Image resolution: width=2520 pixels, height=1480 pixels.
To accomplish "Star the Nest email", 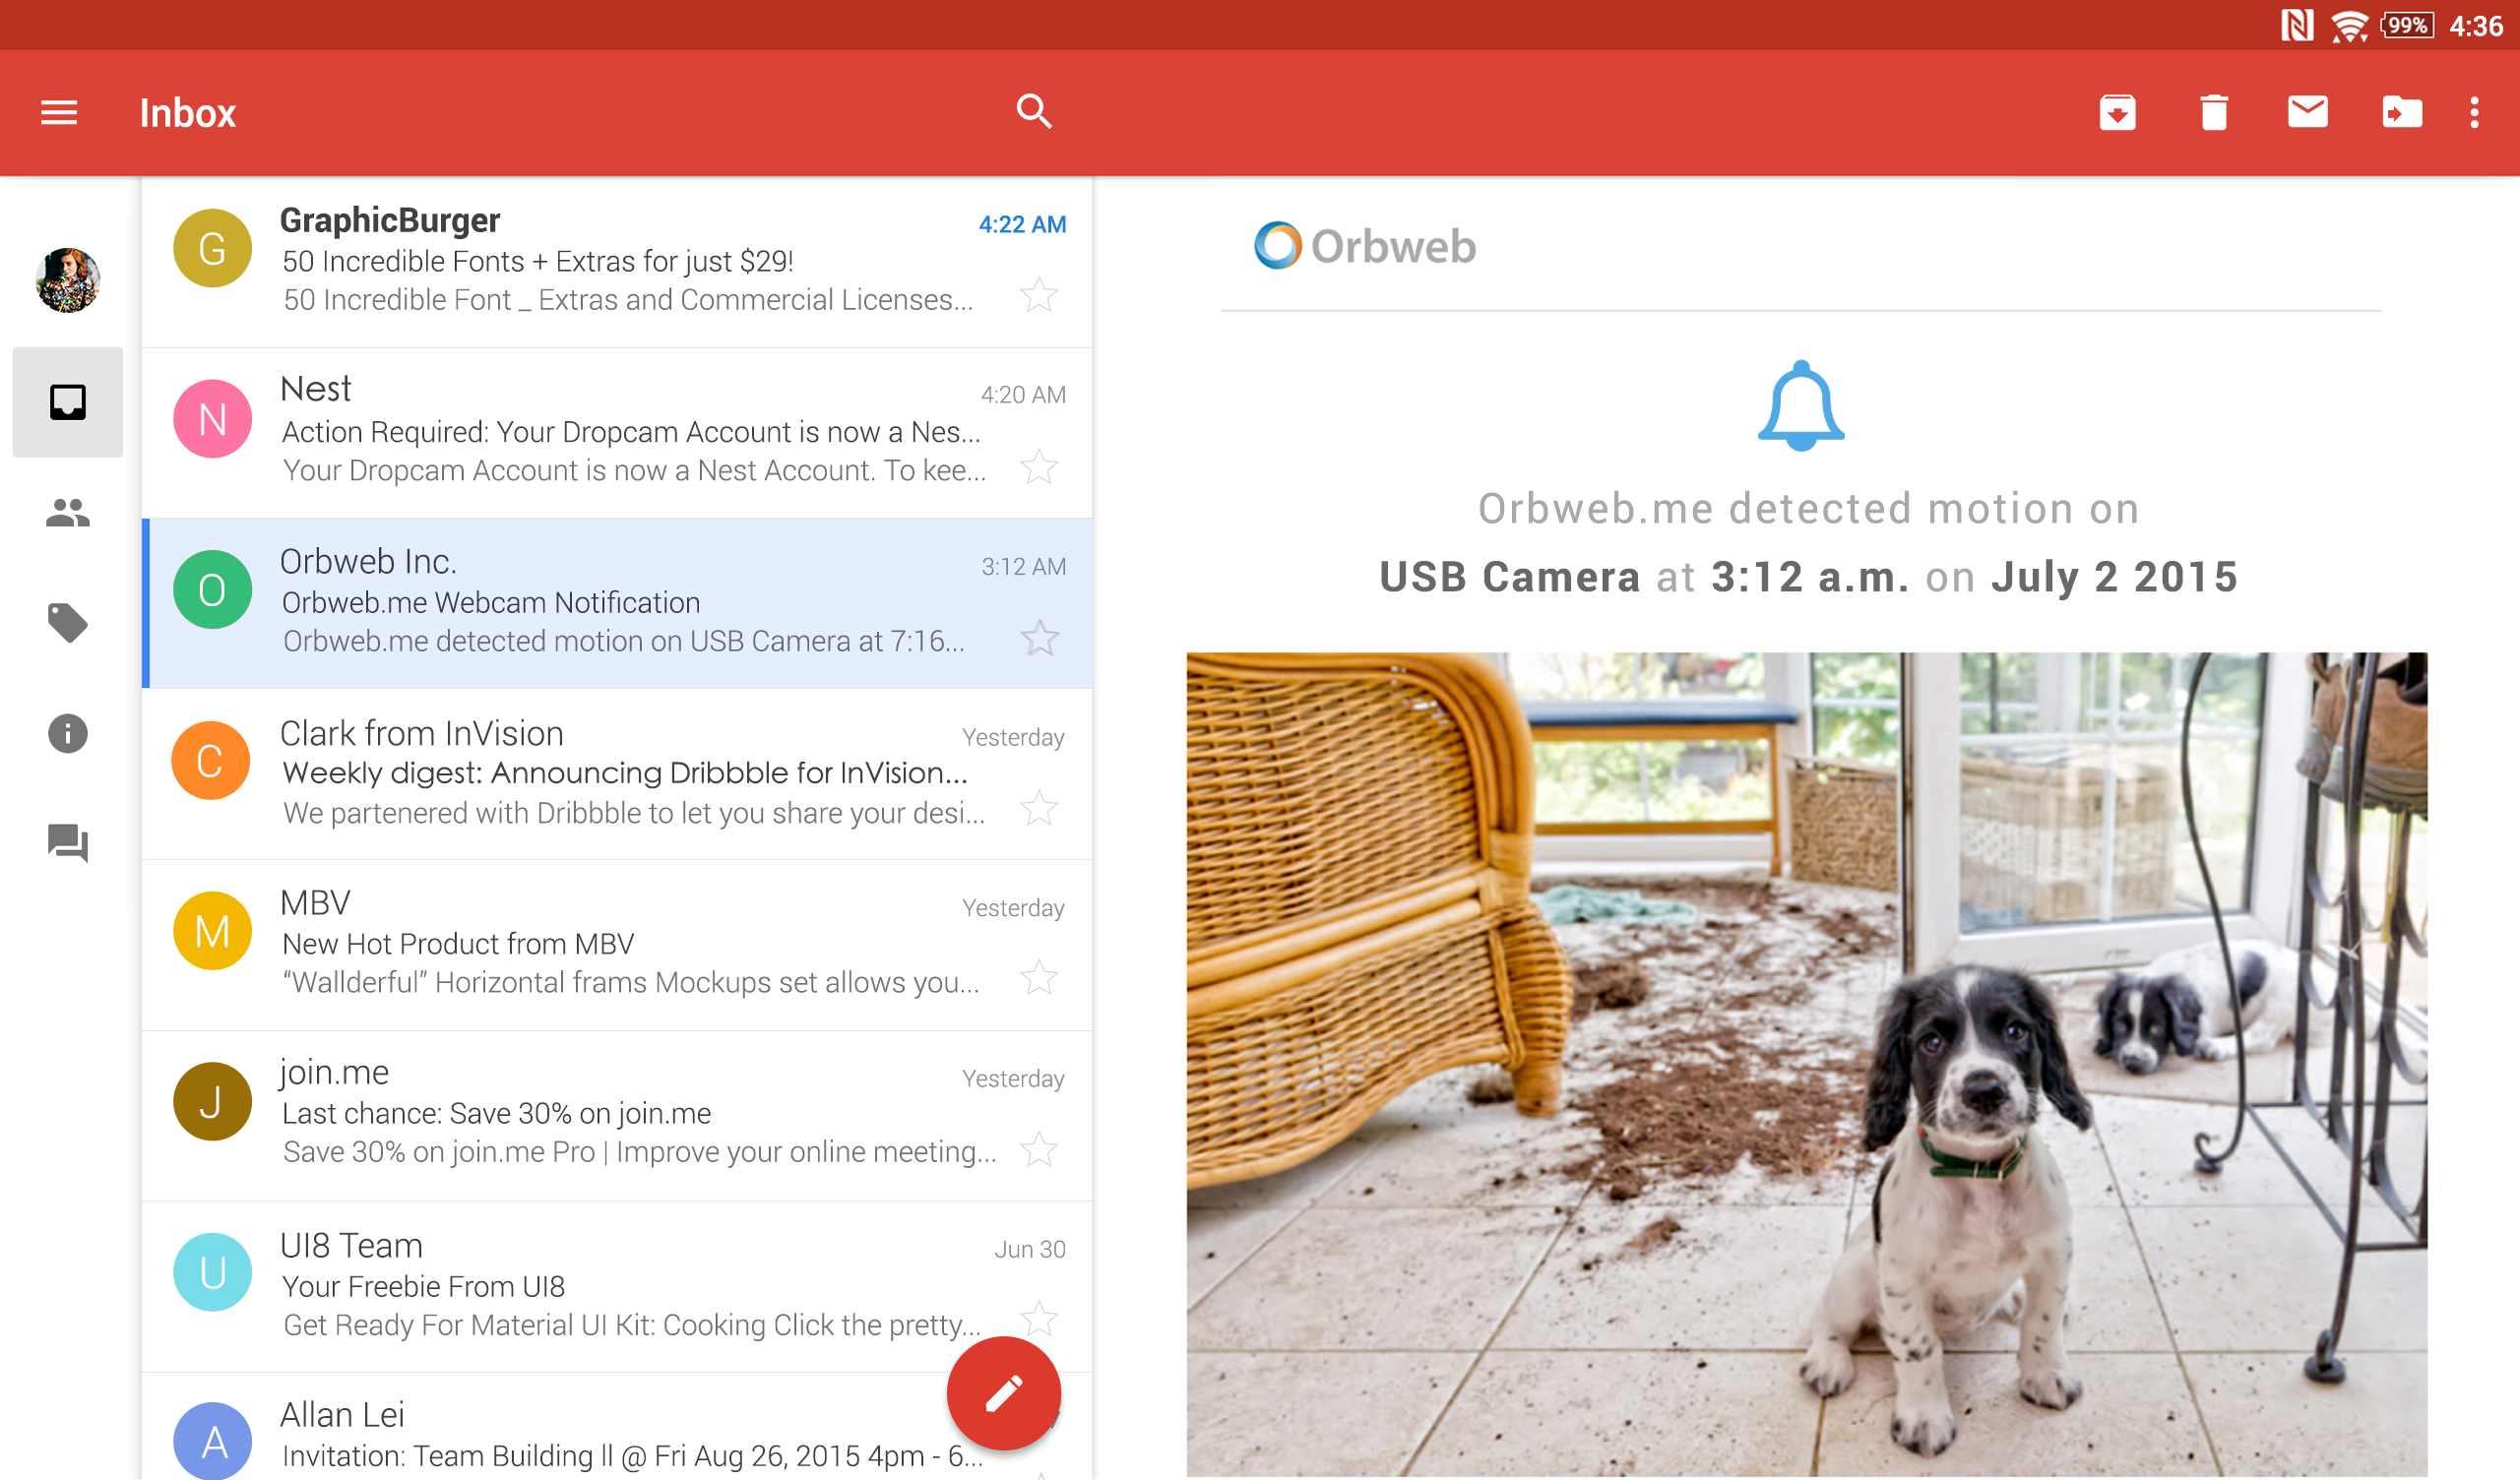I will 1039,466.
